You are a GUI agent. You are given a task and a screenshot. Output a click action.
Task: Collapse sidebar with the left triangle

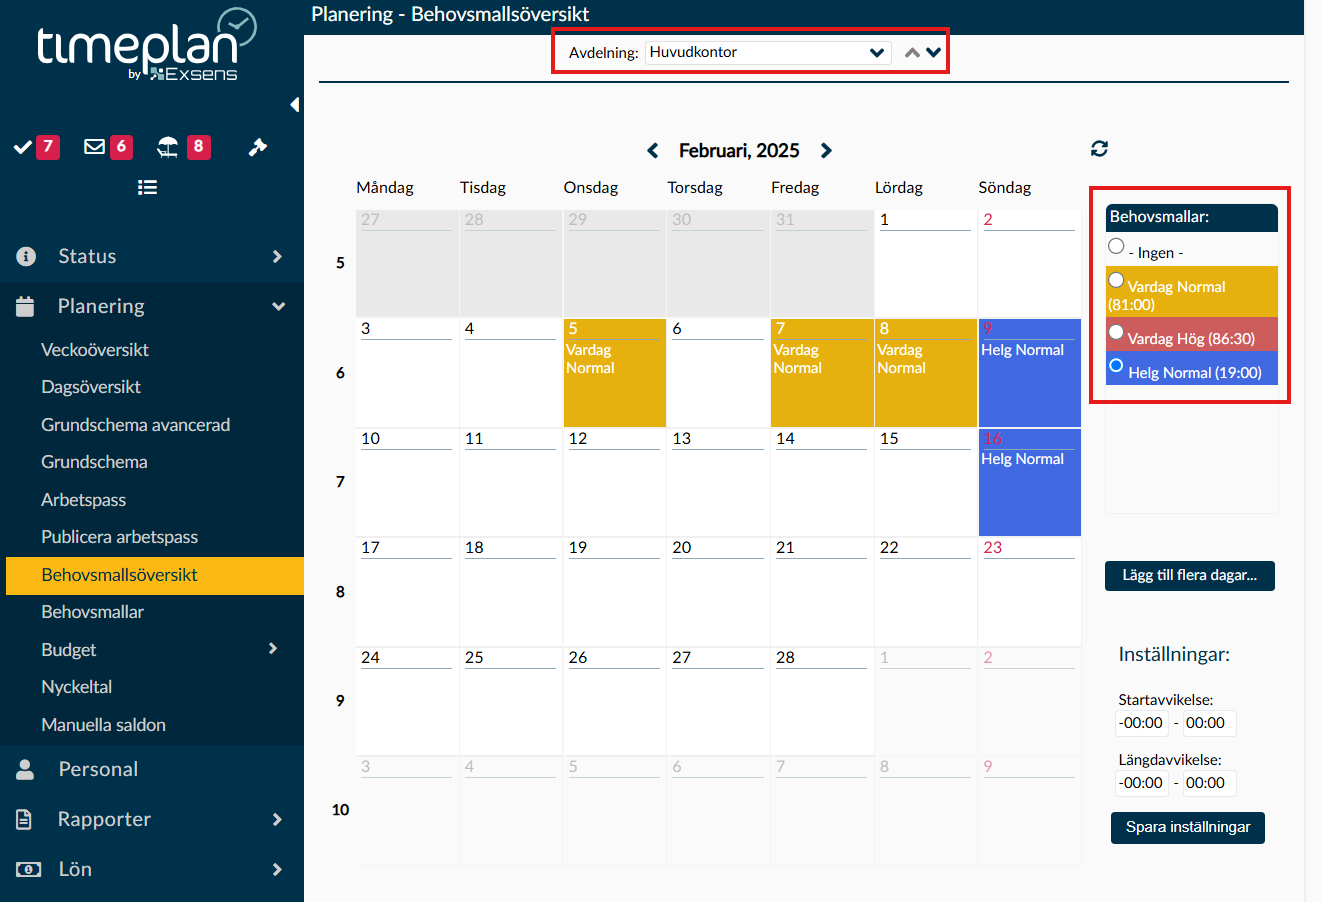click(294, 104)
